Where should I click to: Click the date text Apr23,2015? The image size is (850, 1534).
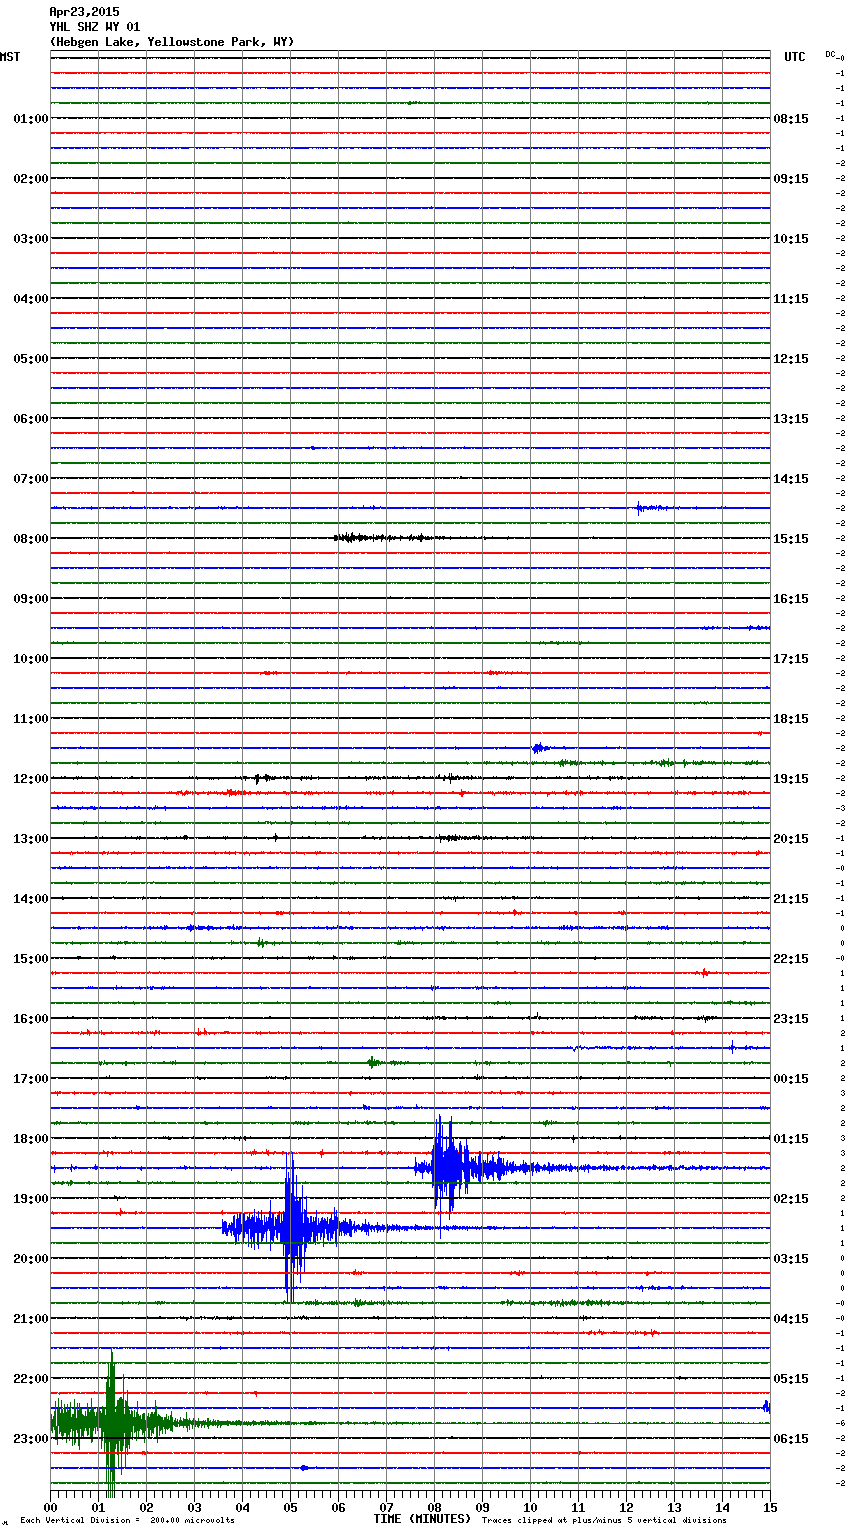[x=84, y=12]
